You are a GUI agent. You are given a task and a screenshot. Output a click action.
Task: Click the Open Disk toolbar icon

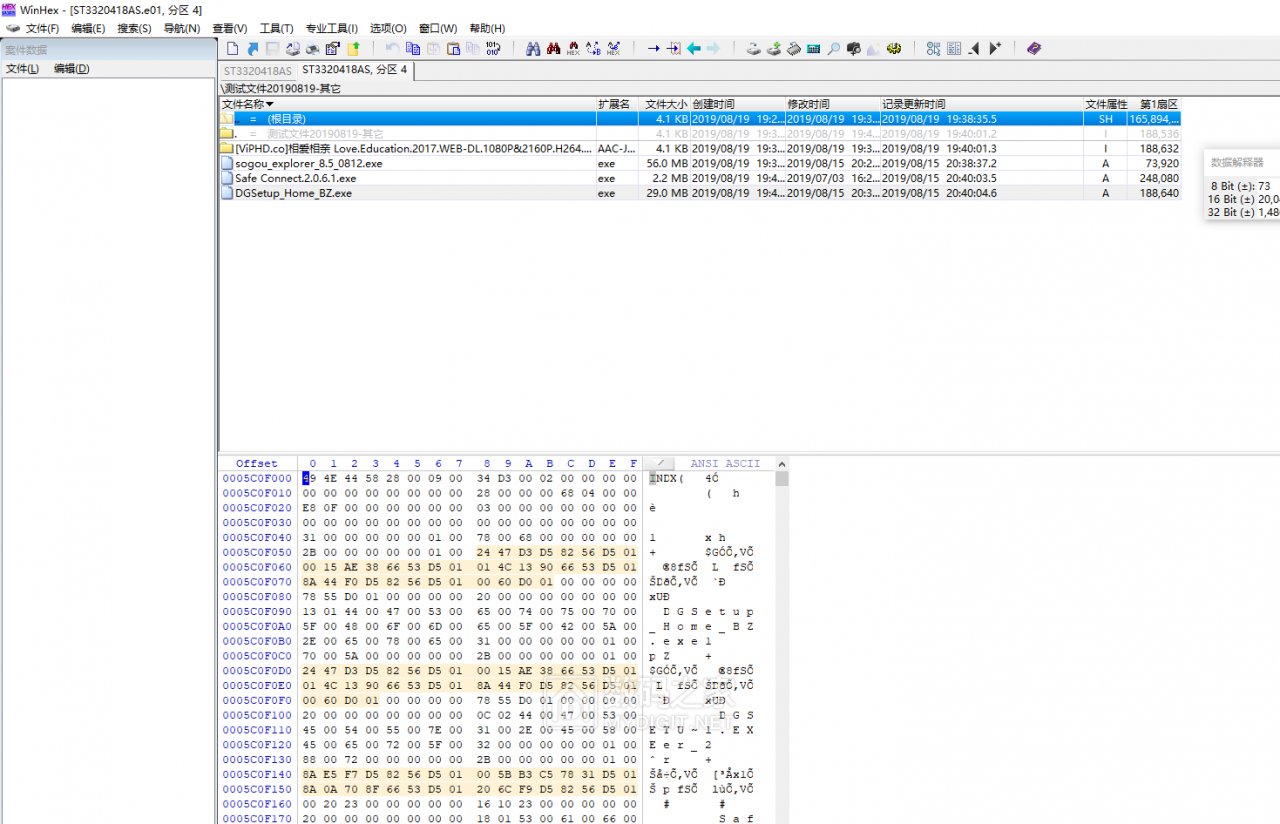[755, 48]
